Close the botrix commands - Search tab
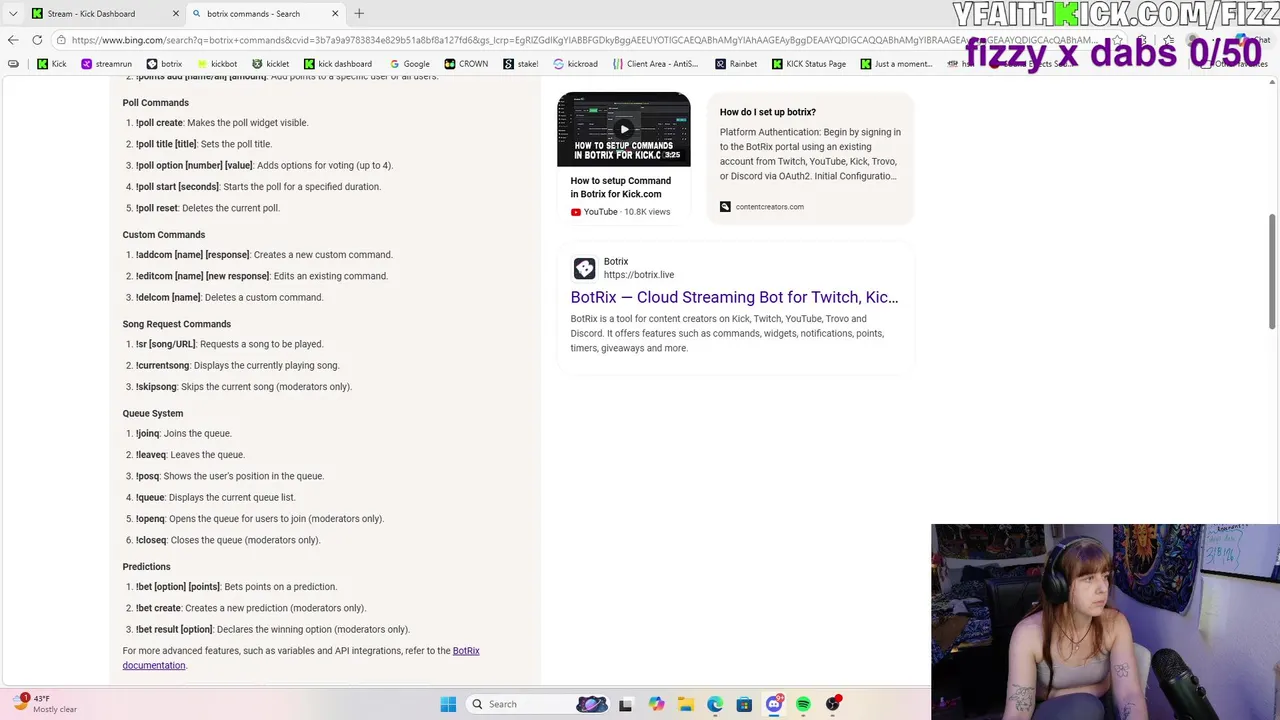The width and height of the screenshot is (1280, 720). (x=335, y=14)
